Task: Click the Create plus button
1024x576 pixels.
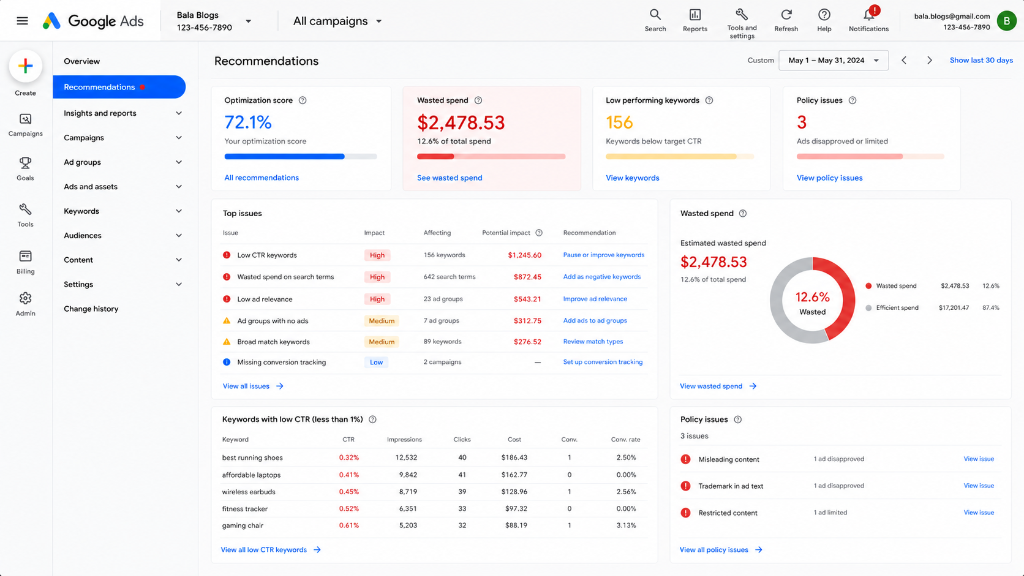Action: tap(25, 66)
